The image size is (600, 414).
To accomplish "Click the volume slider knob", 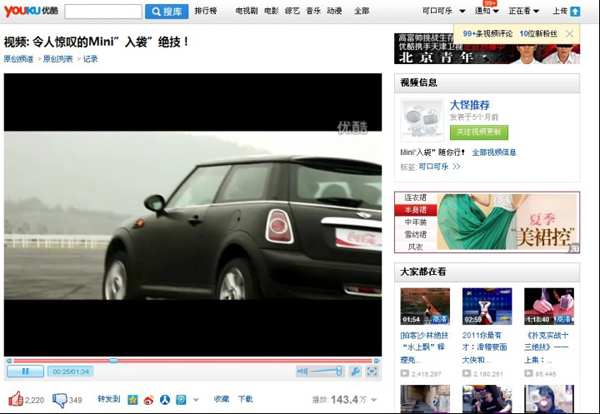I will click(339, 371).
